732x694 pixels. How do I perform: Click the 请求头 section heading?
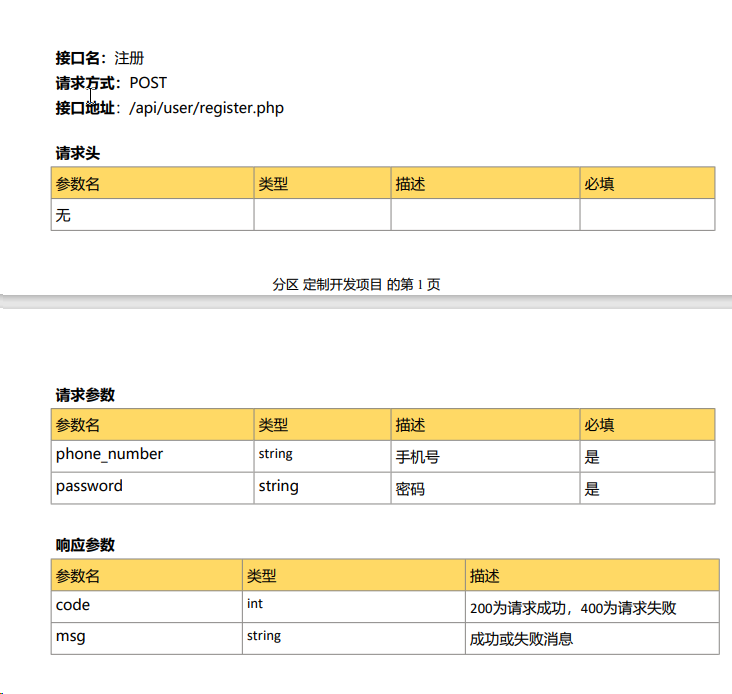coord(77,153)
